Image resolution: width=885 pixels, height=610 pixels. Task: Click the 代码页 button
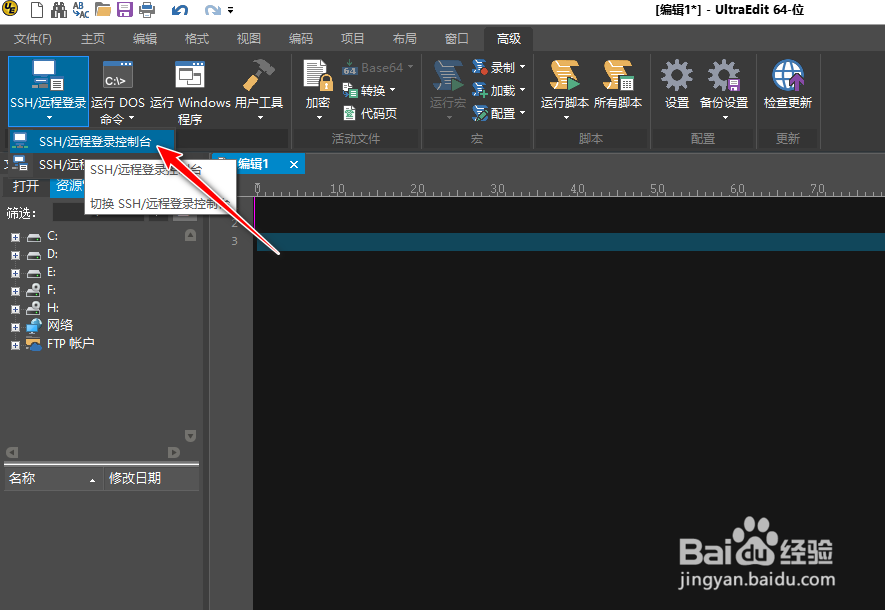click(x=370, y=113)
